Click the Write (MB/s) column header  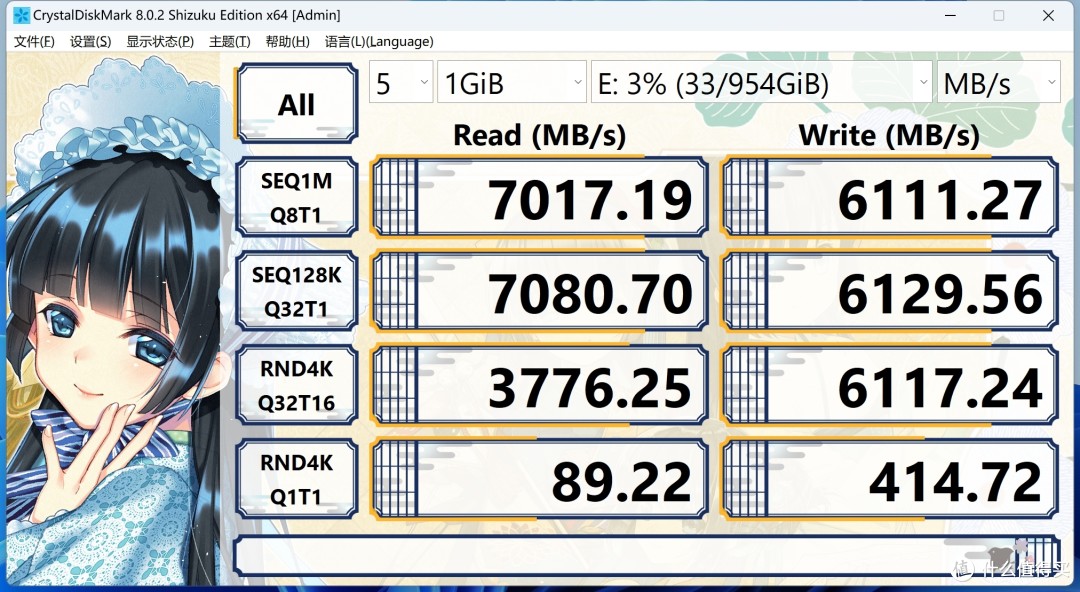889,135
